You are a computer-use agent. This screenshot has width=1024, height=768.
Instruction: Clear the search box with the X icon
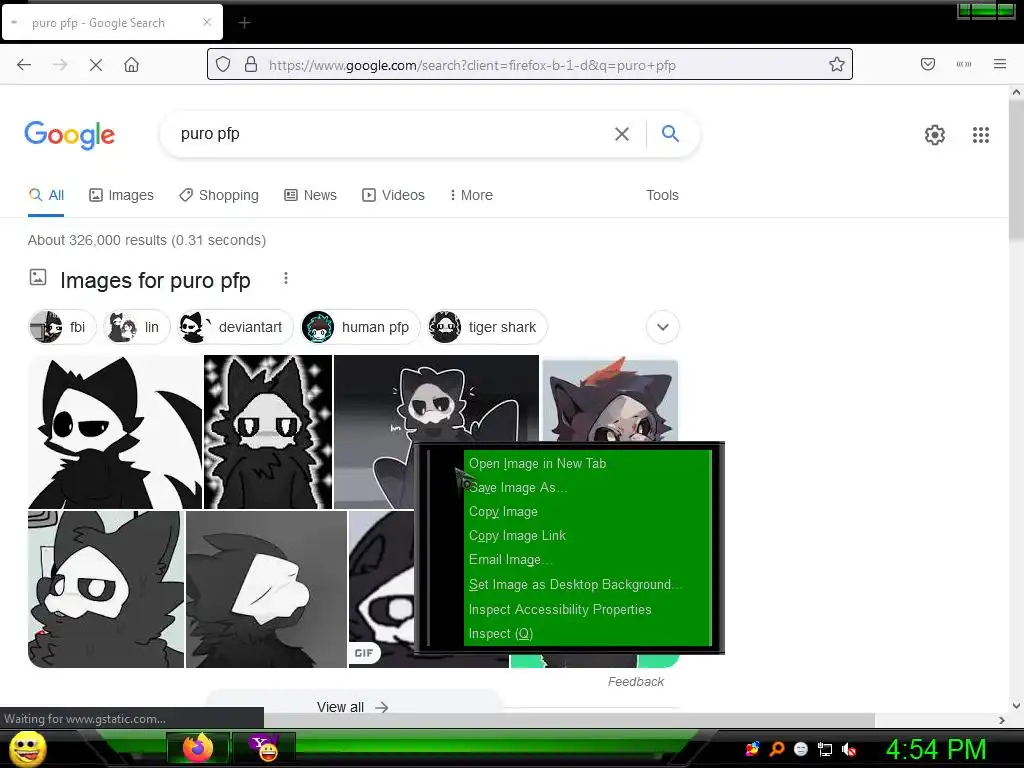[622, 134]
